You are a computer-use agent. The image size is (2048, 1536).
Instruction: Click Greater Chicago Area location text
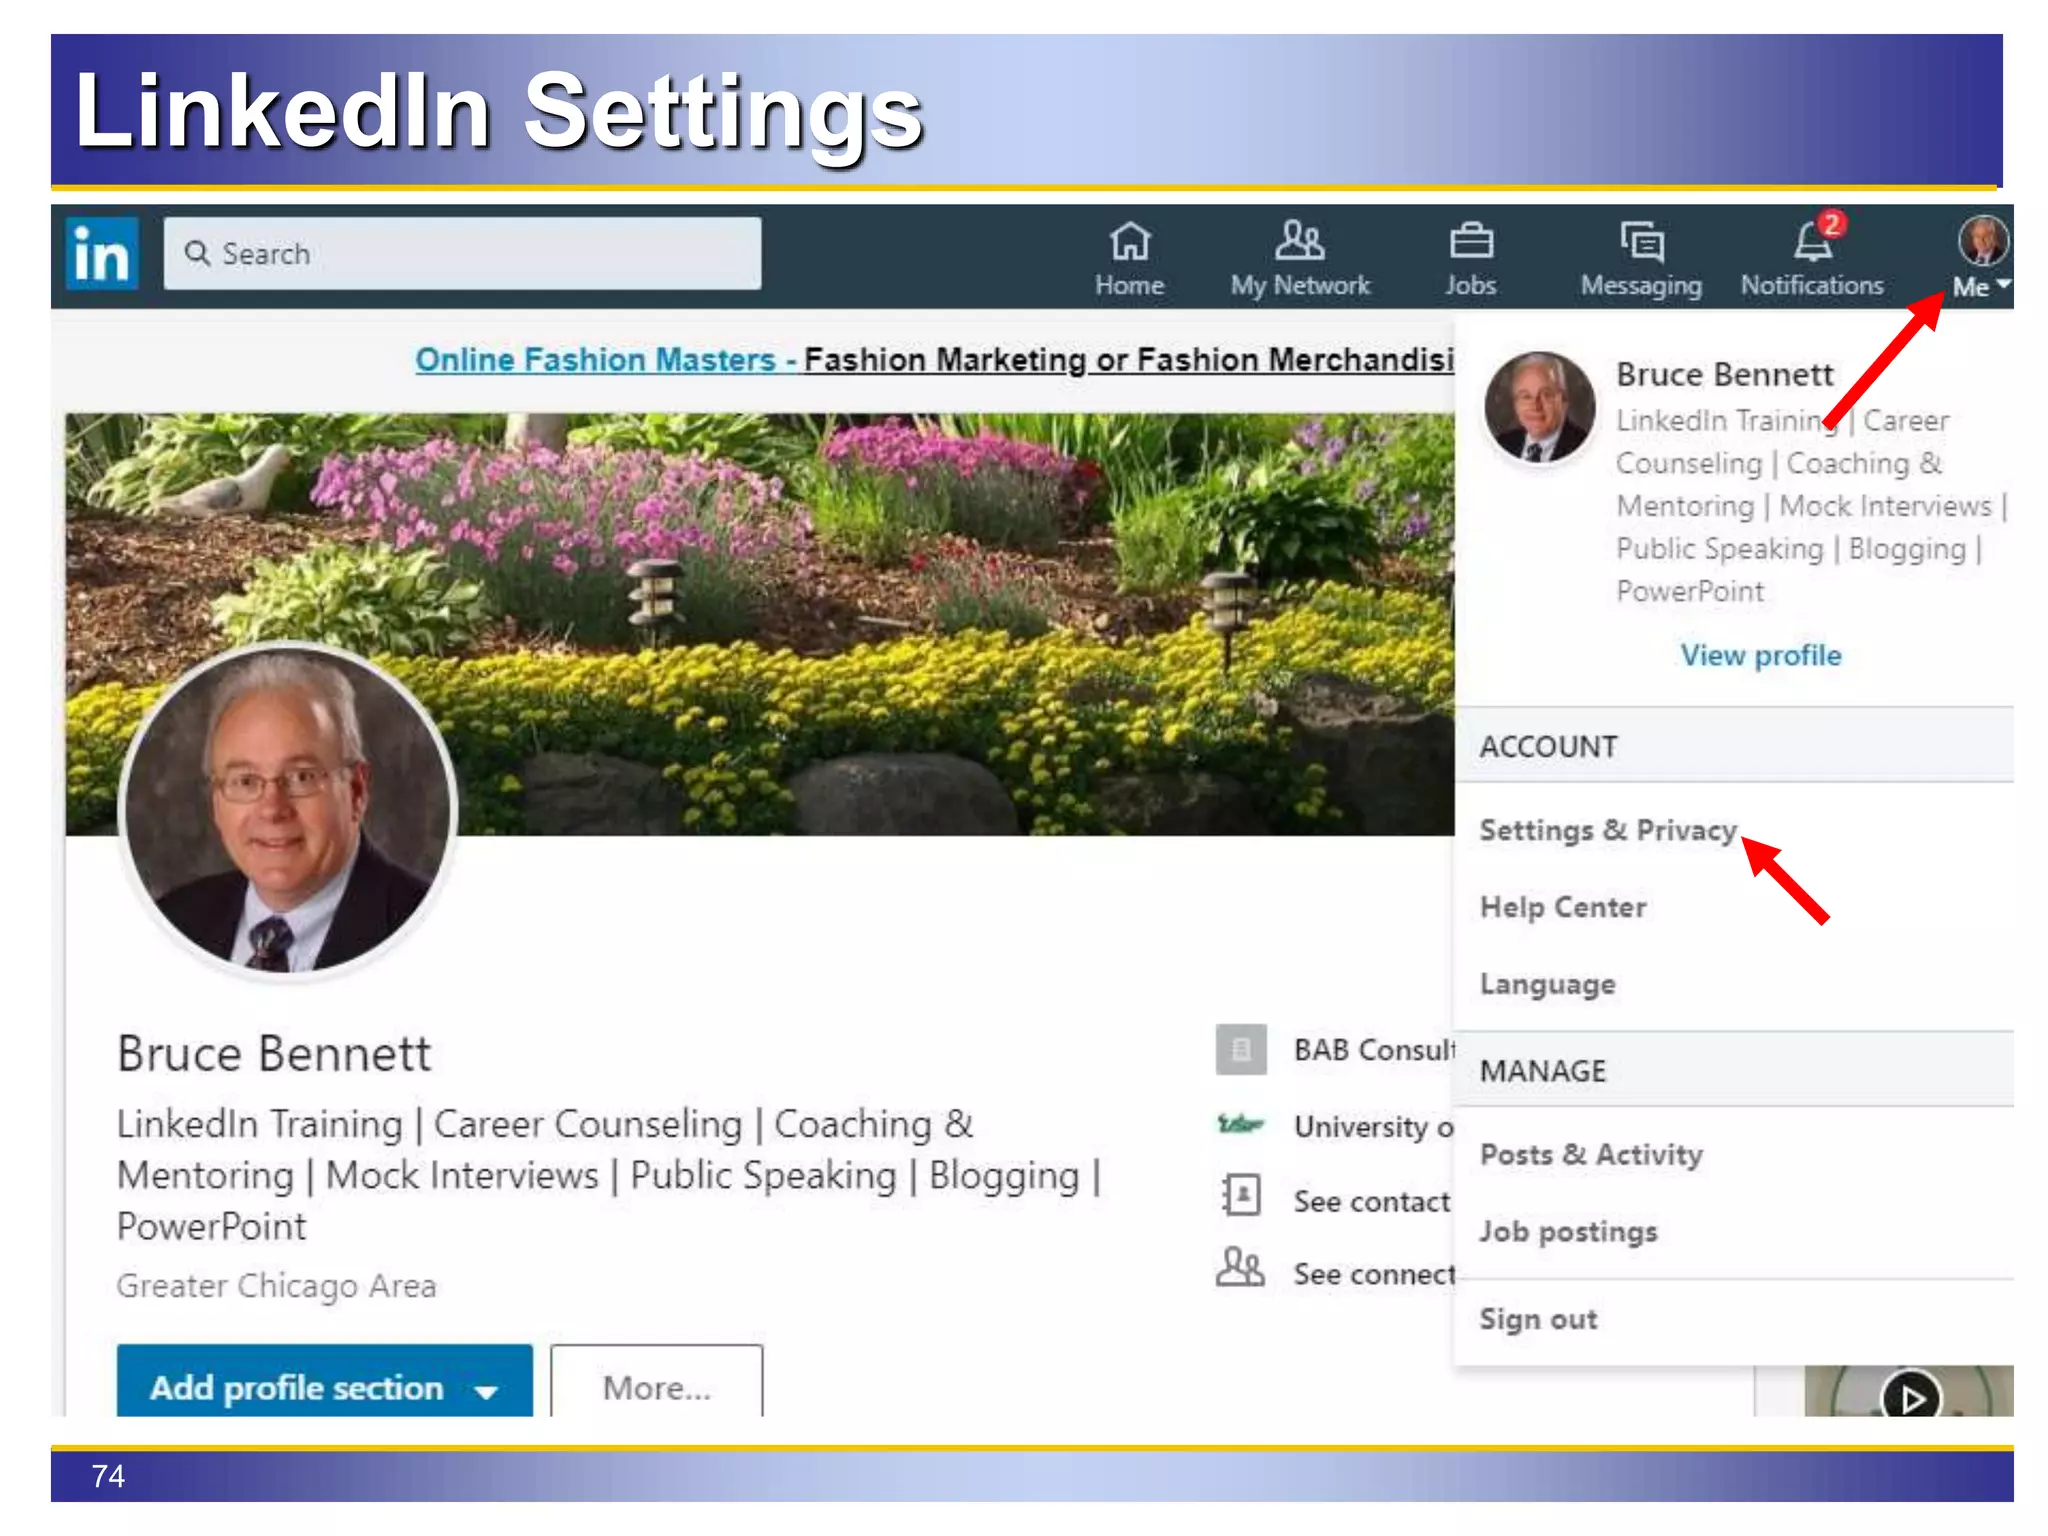click(x=277, y=1286)
